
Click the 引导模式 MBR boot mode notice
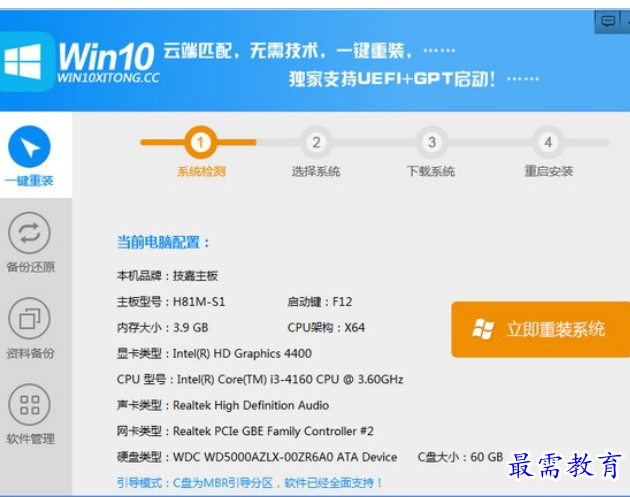pyautogui.click(x=250, y=483)
